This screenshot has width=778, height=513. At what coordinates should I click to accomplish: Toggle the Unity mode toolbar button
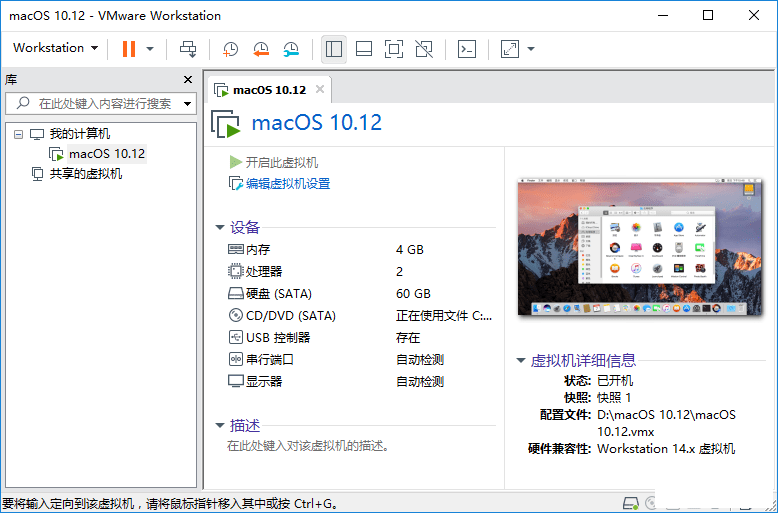[424, 48]
